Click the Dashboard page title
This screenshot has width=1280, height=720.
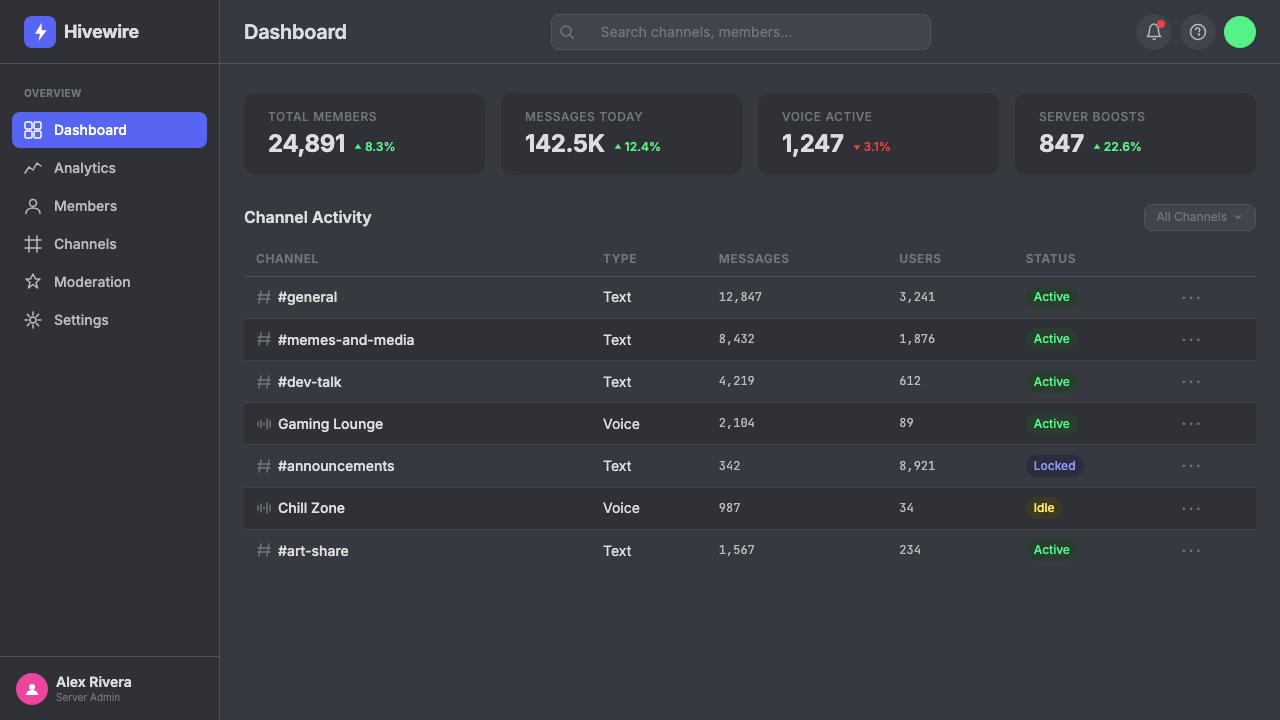(295, 32)
